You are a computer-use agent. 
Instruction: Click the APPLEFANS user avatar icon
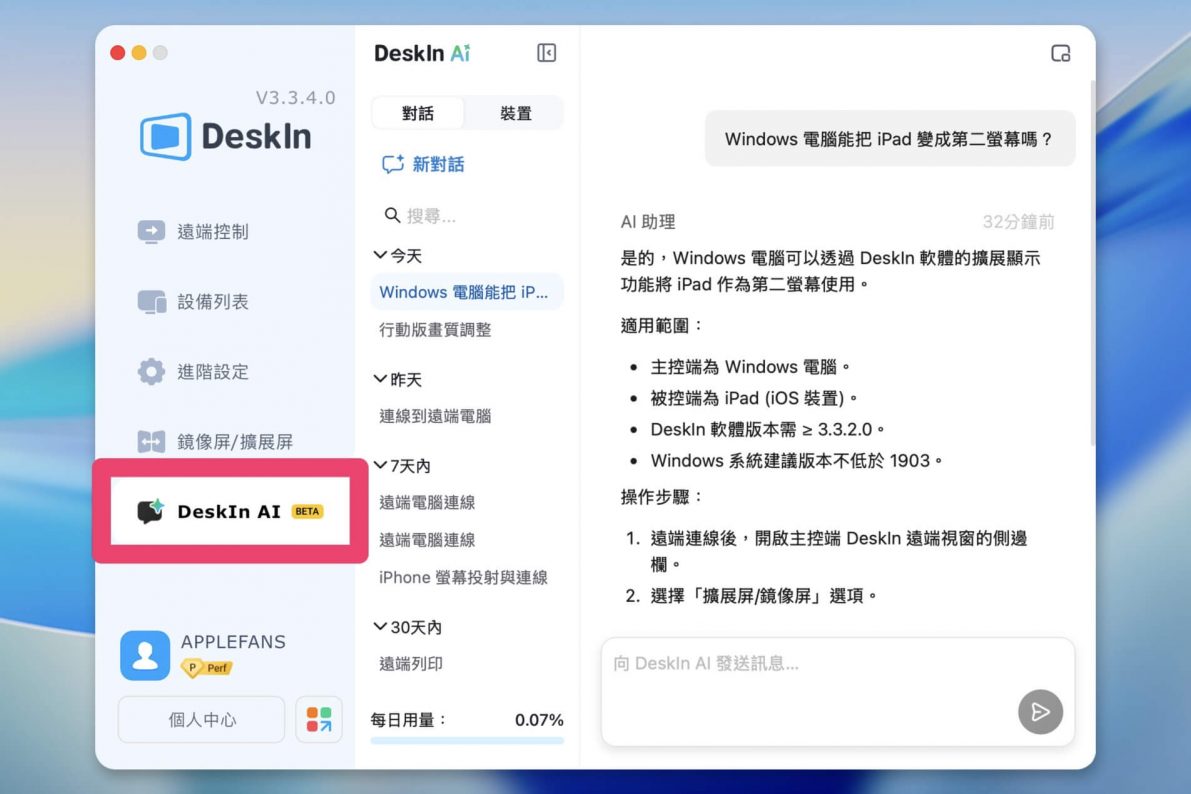click(145, 656)
